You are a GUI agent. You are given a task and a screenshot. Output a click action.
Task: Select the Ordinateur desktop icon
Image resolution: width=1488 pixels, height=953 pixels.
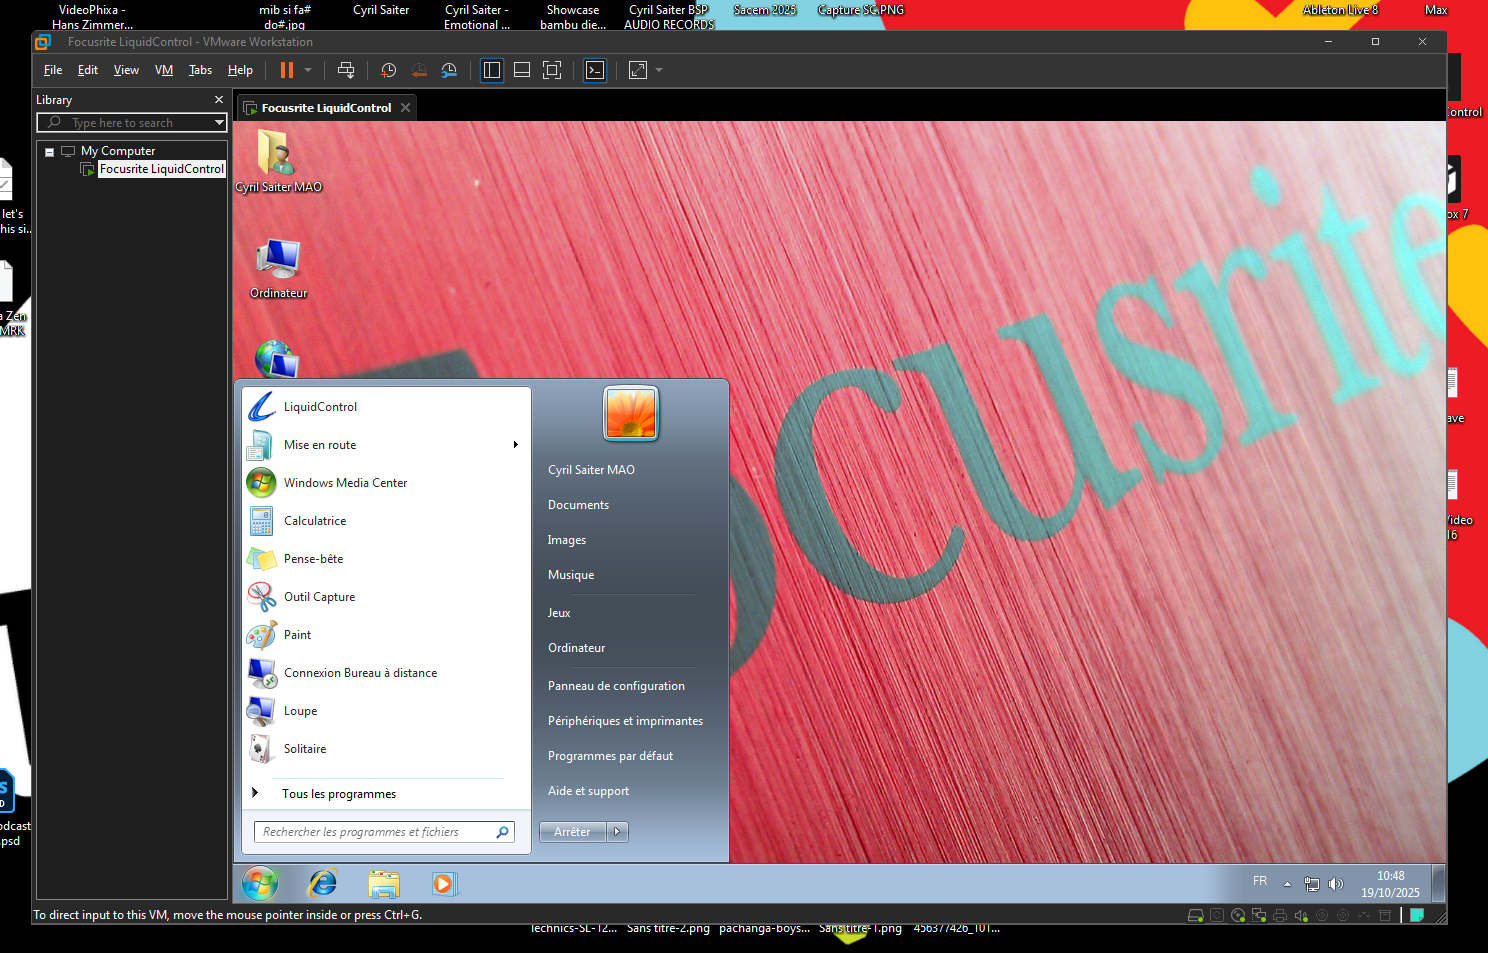[278, 269]
